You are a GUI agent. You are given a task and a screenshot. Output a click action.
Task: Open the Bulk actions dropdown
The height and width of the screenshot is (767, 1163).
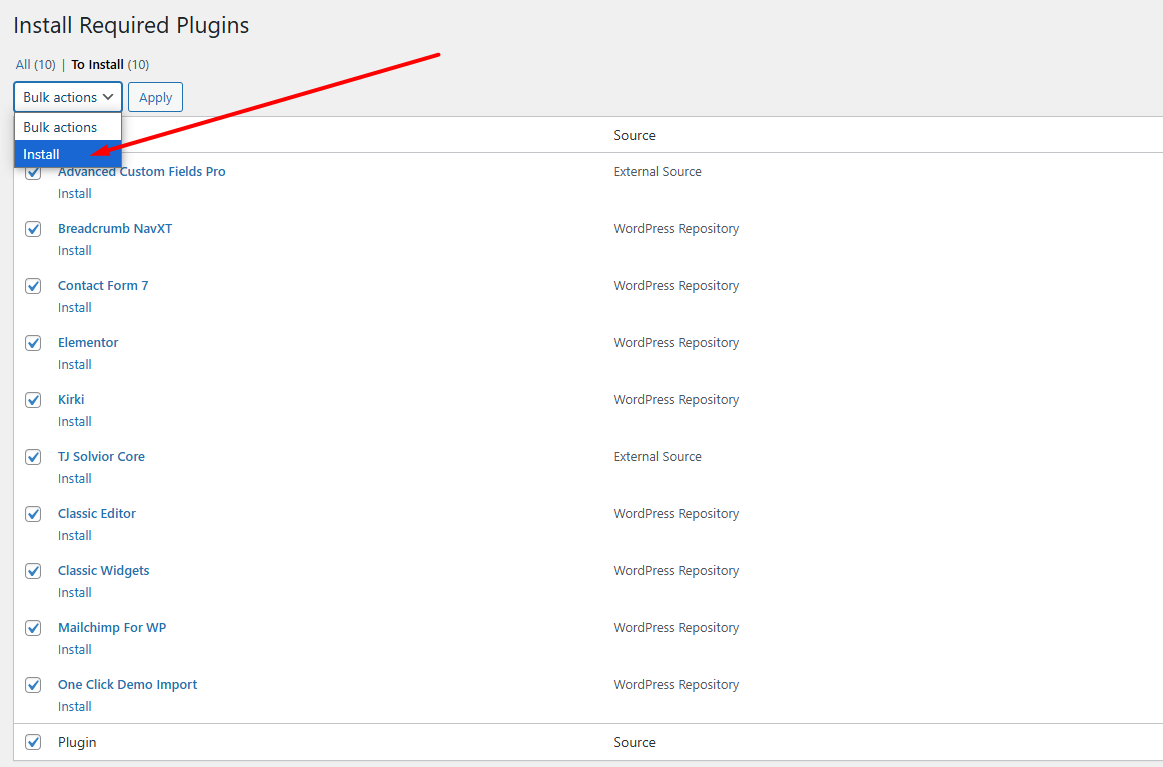(67, 97)
